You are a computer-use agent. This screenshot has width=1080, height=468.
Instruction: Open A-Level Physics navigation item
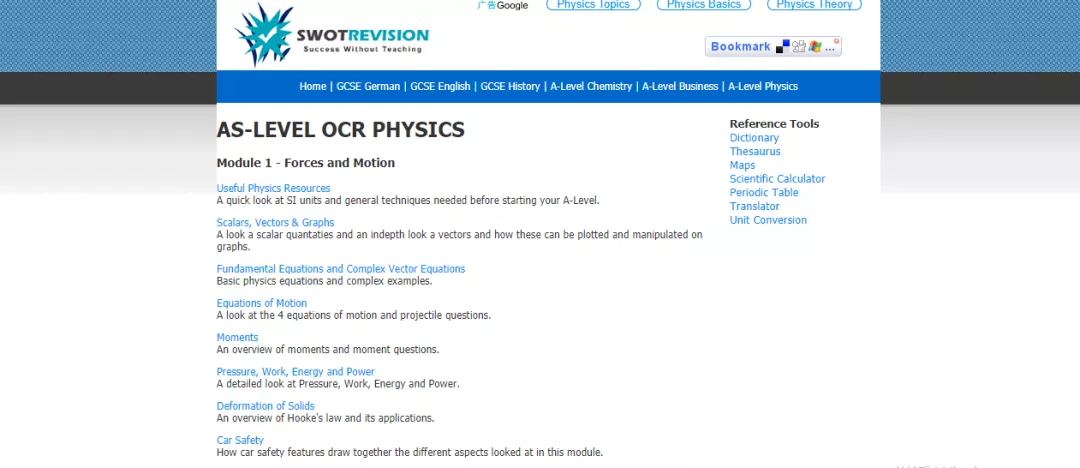[763, 86]
